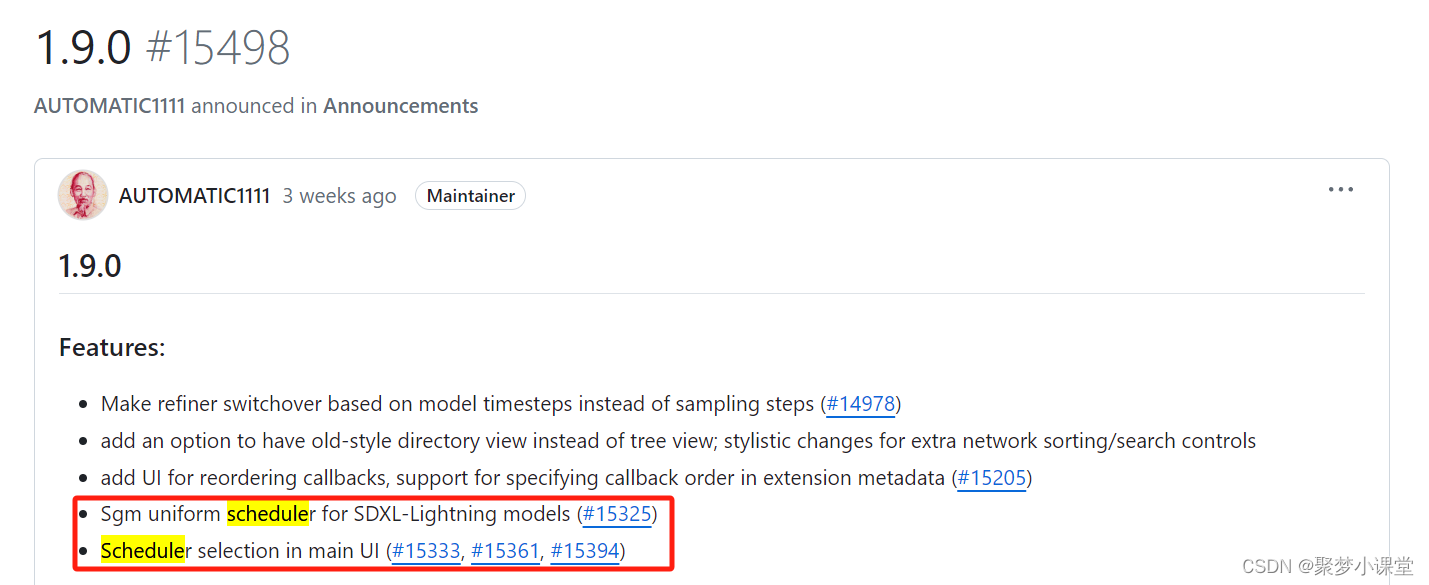
Task: Click the '3 weeks ago' timestamp
Action: (339, 196)
